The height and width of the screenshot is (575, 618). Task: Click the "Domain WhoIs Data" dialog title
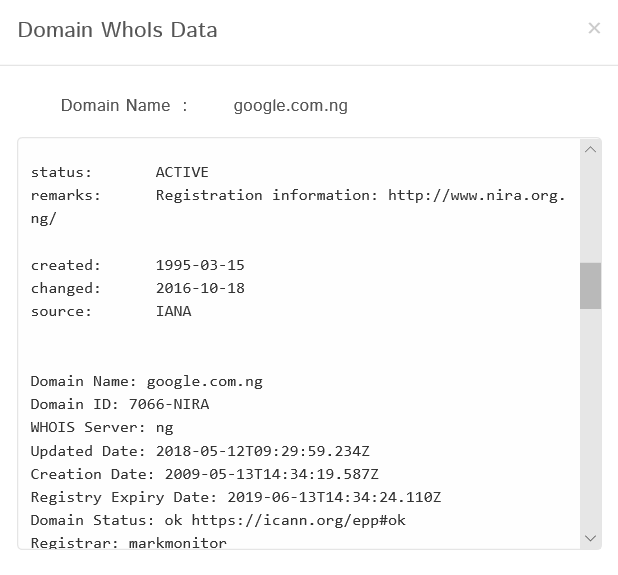pos(118,29)
